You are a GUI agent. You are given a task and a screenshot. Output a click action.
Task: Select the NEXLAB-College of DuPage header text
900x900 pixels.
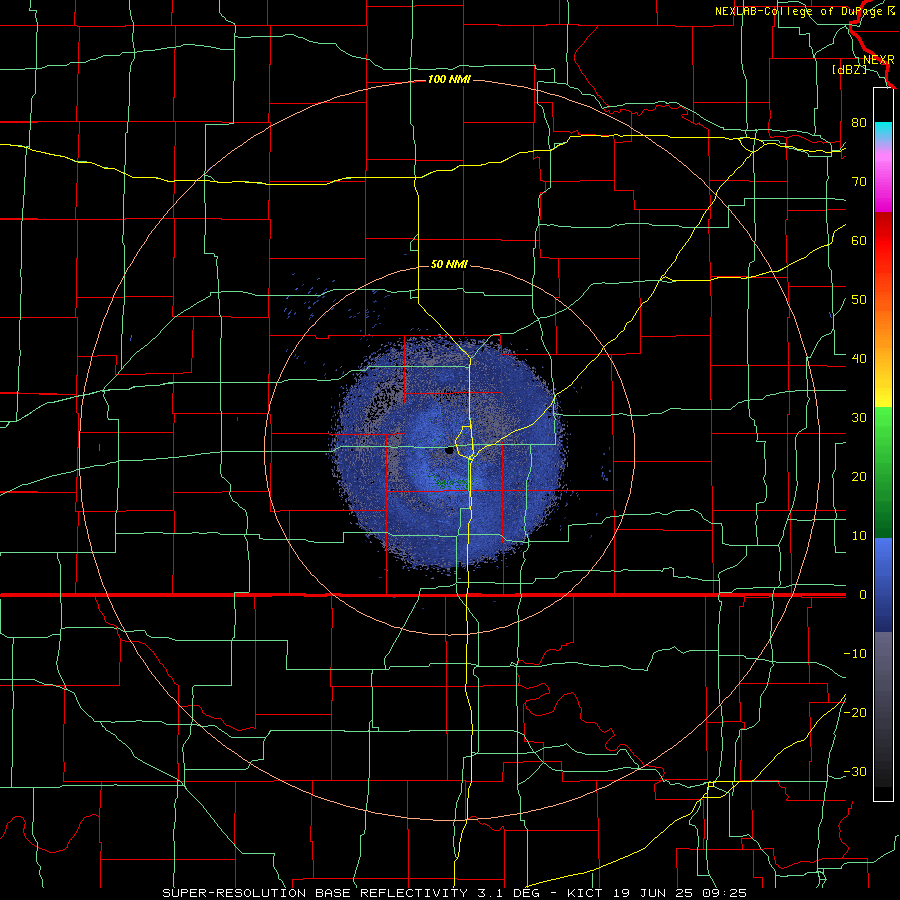[x=804, y=11]
